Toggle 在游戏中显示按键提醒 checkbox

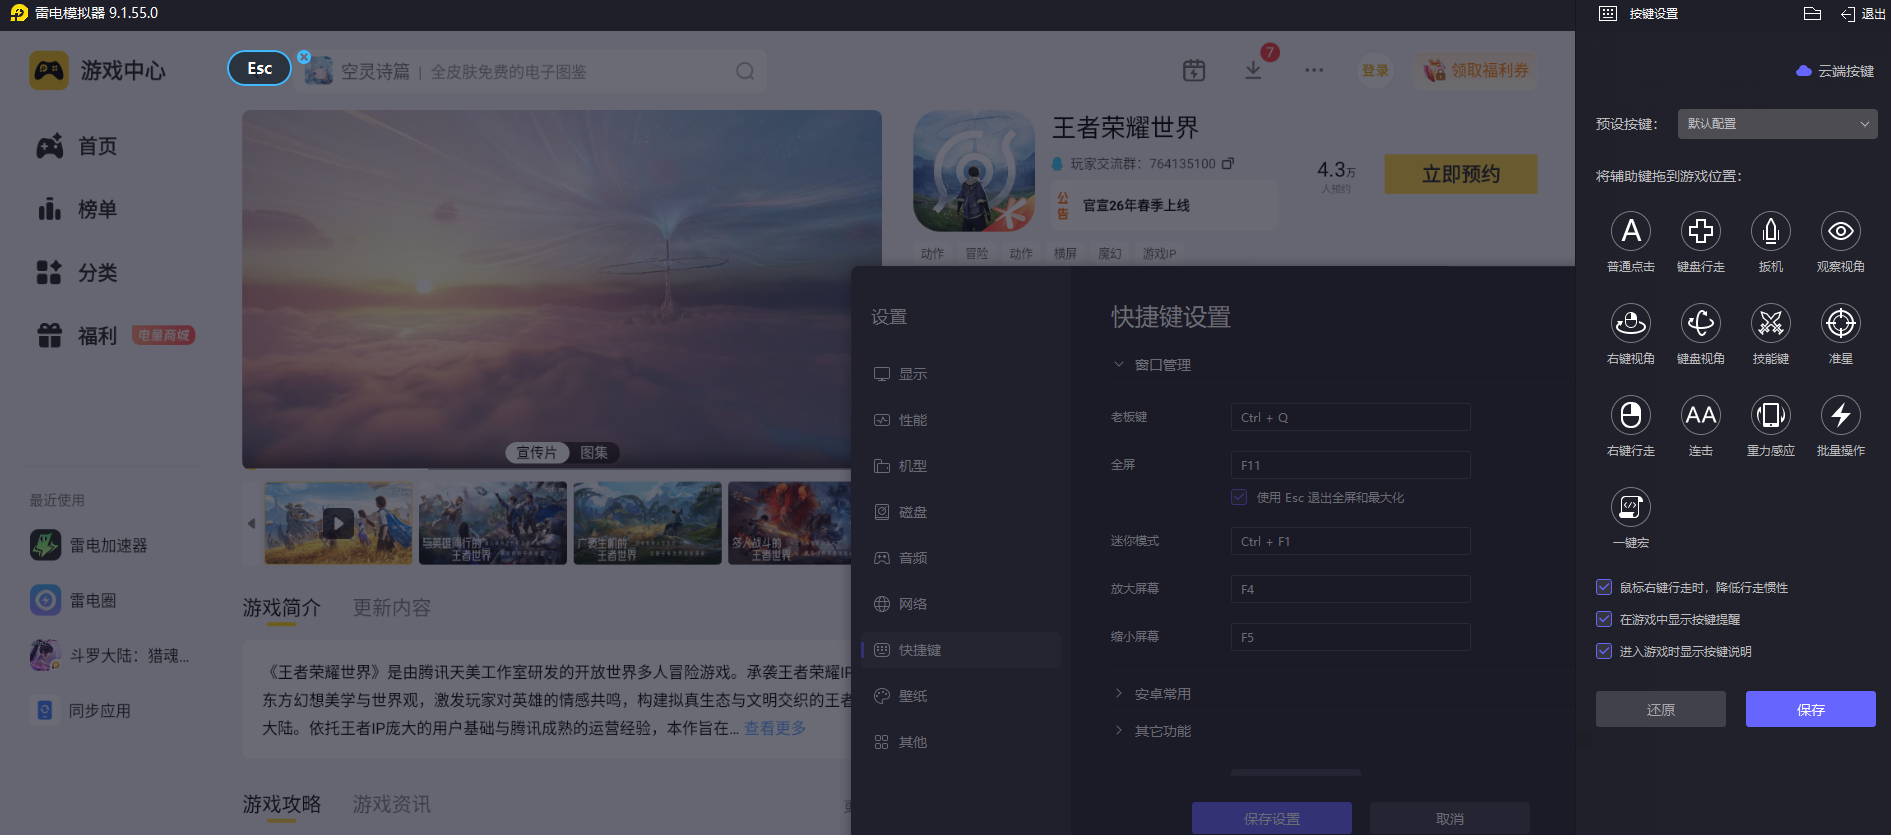1604,620
